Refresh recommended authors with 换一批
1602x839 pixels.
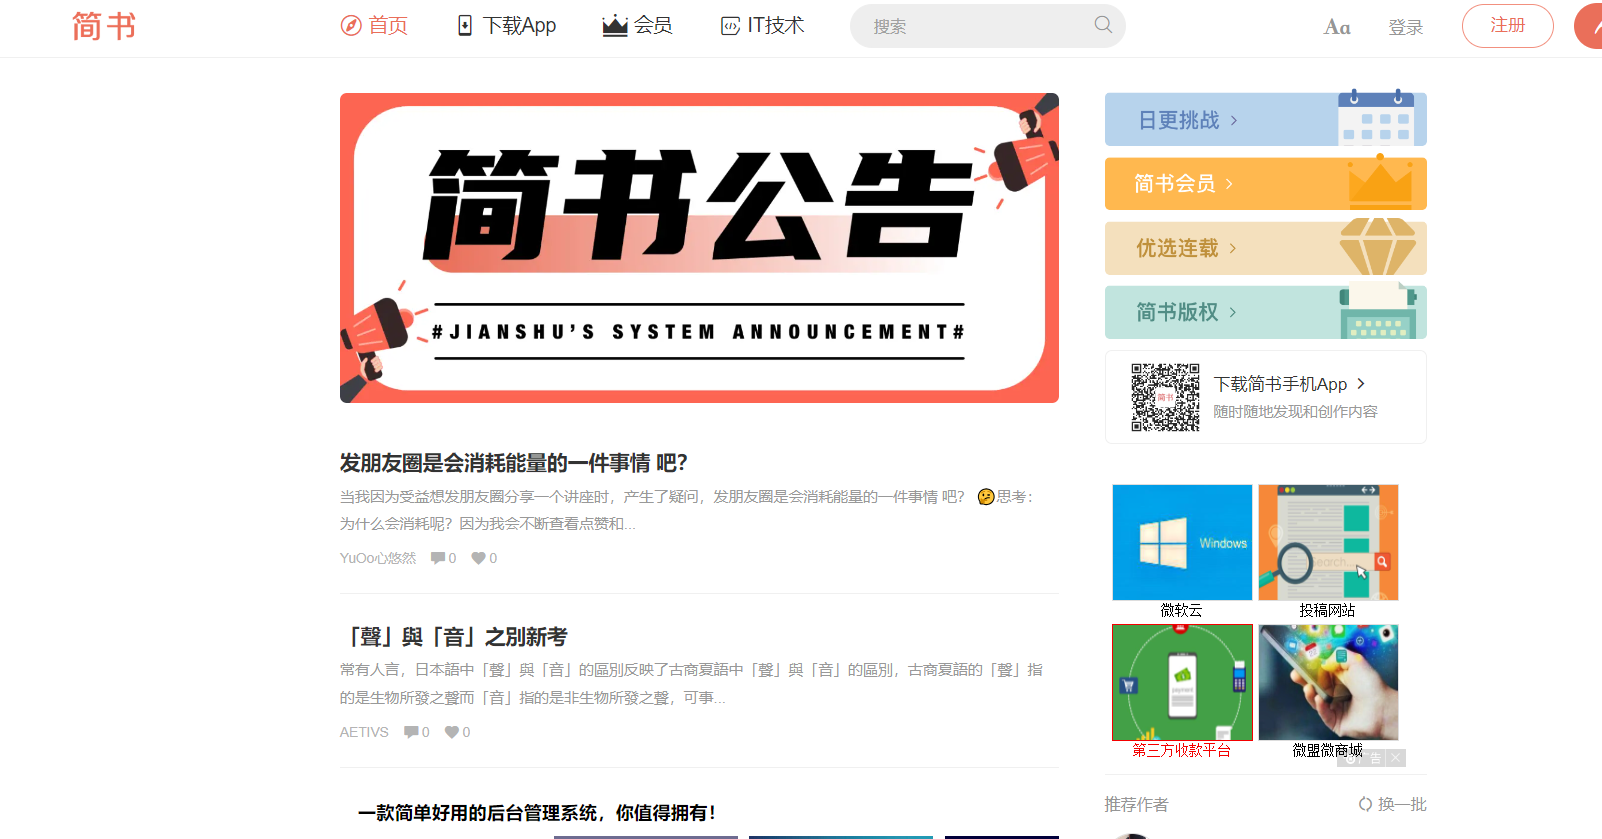coord(1392,804)
